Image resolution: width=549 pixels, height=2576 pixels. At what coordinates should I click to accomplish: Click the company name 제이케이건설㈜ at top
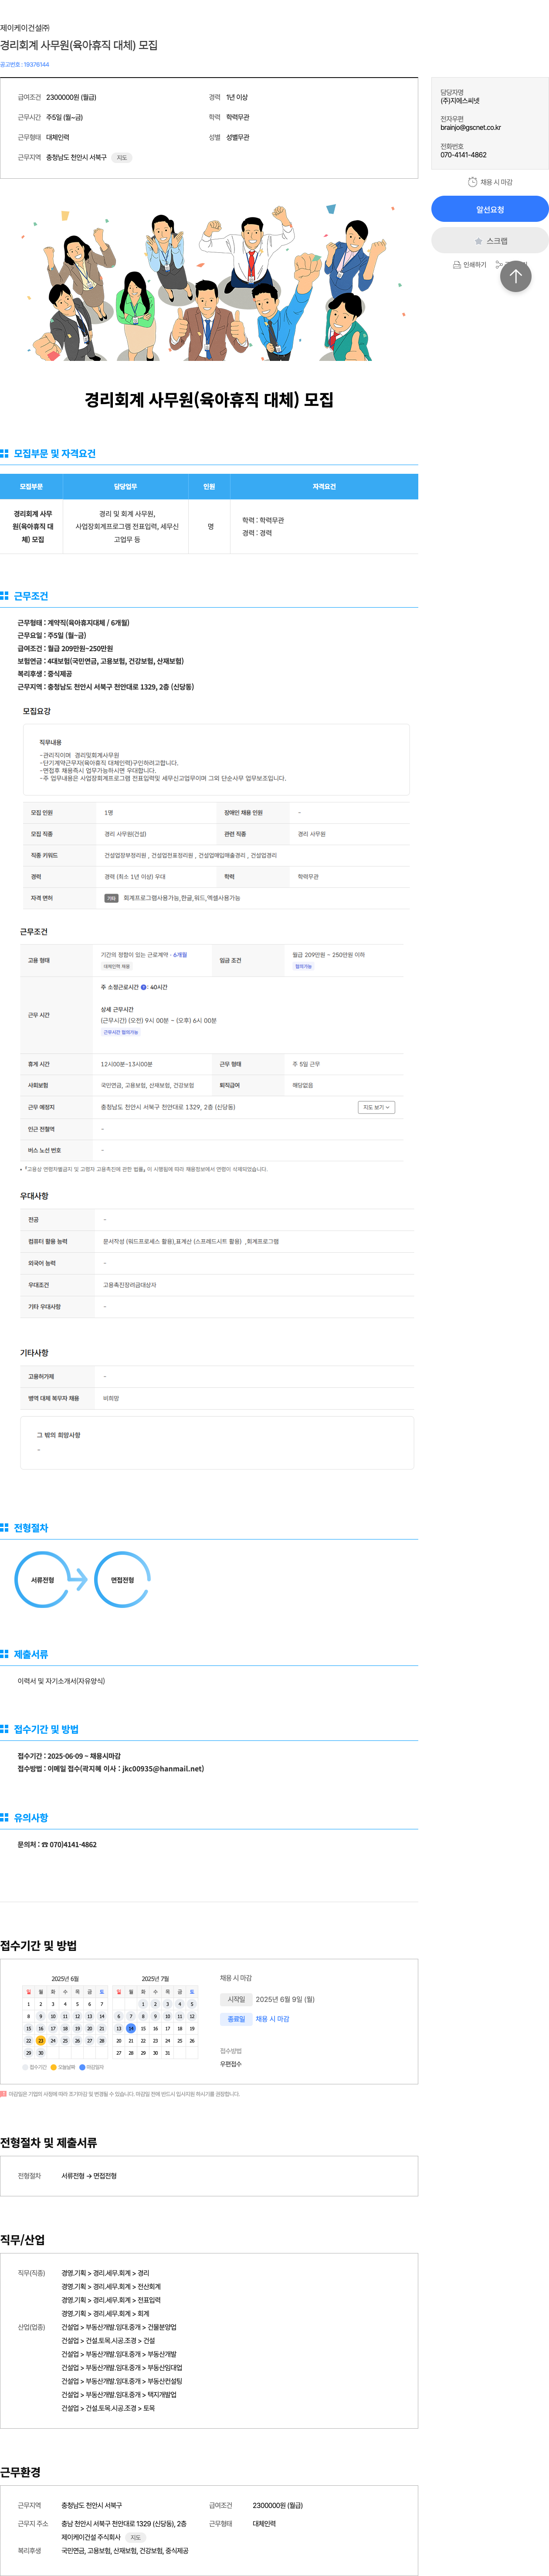25,27
